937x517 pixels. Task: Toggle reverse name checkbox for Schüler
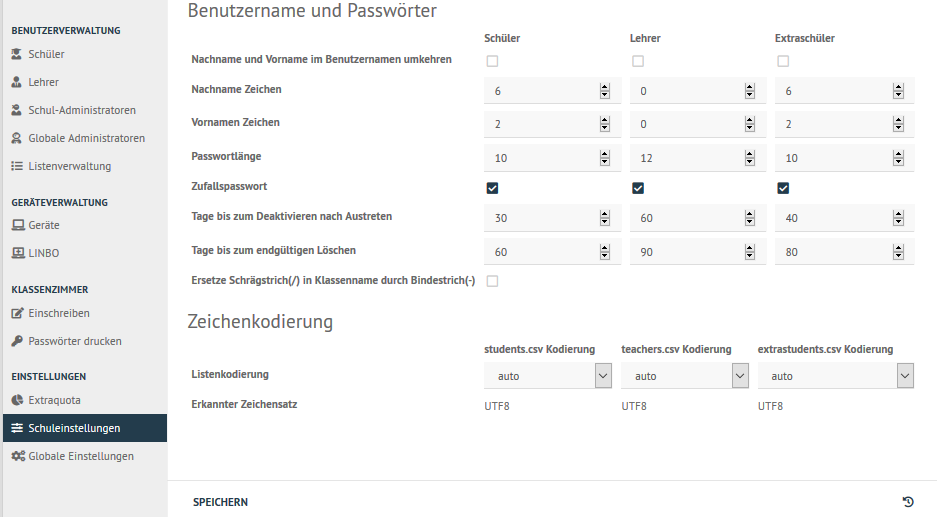click(492, 61)
